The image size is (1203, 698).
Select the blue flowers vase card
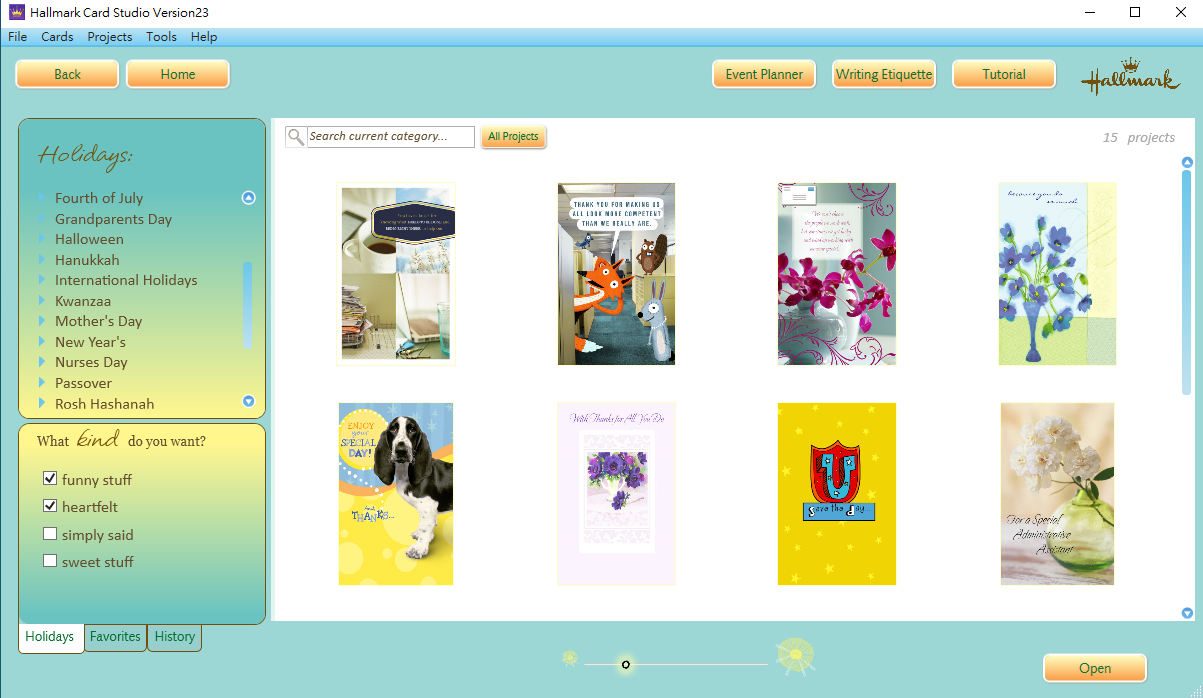coord(1057,274)
